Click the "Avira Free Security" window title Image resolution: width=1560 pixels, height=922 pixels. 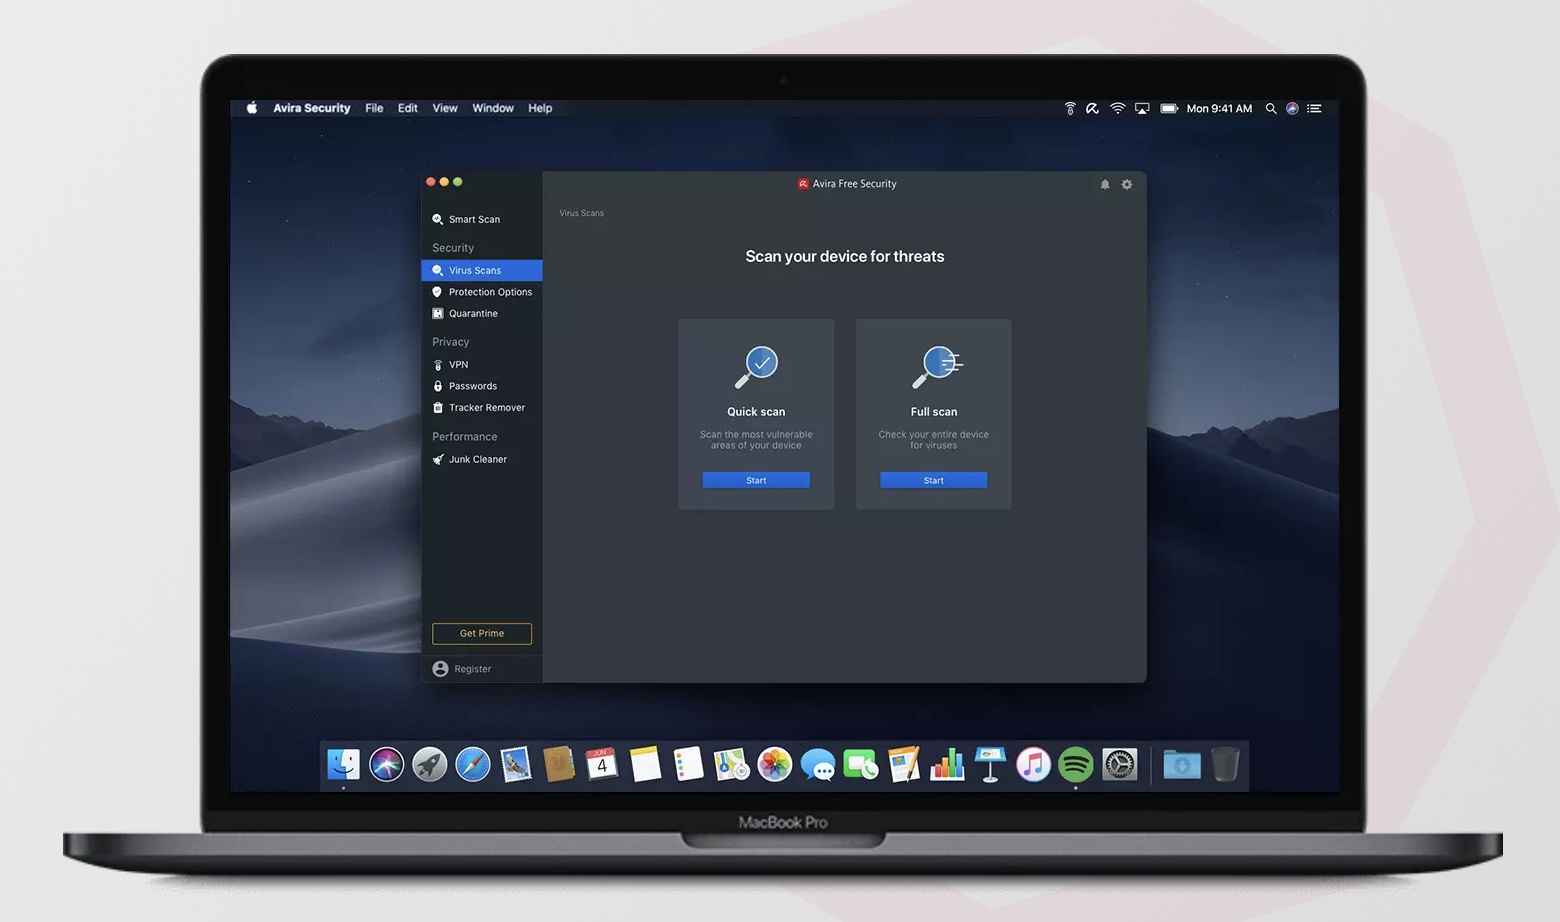(855, 184)
